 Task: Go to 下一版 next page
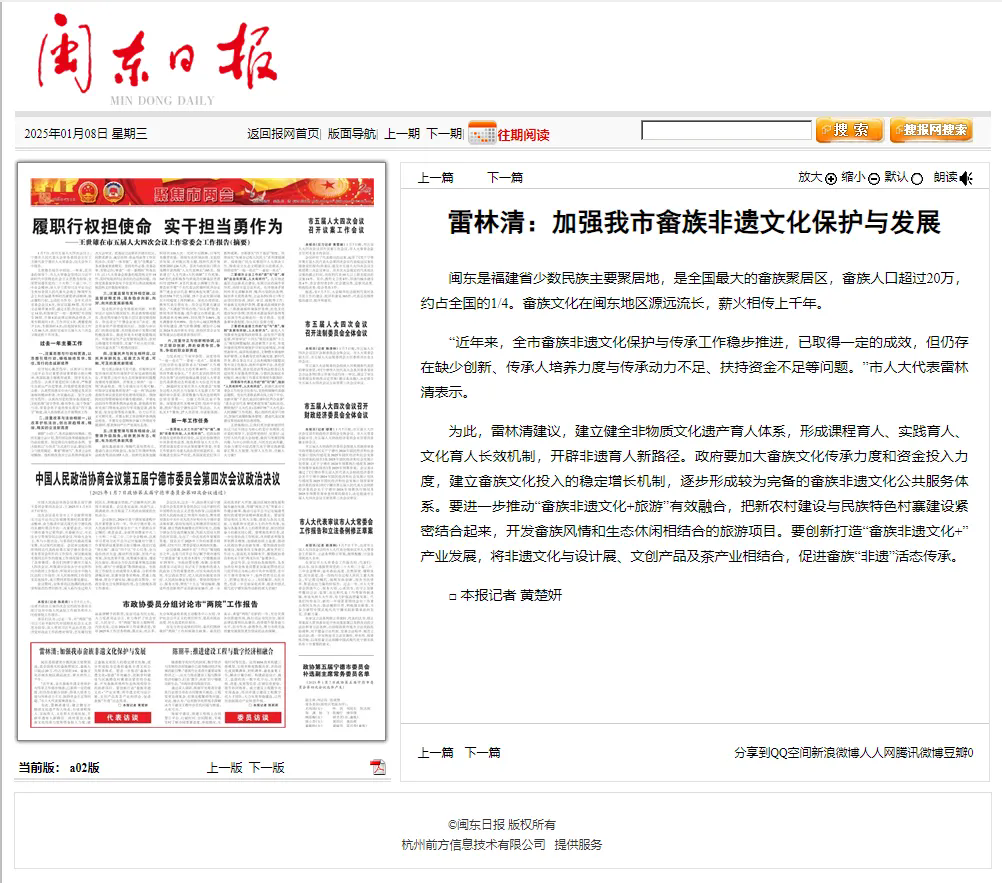pyautogui.click(x=266, y=767)
